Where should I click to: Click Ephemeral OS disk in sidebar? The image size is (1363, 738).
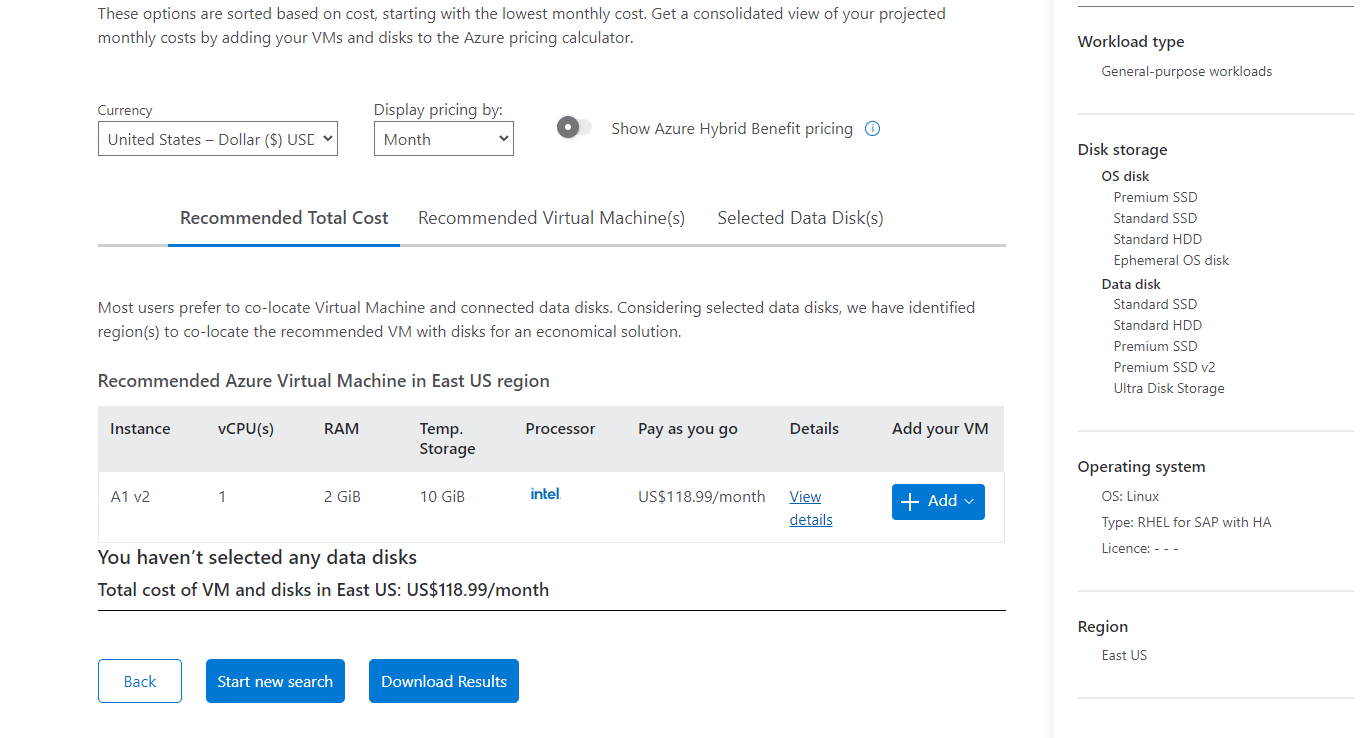tap(1171, 260)
